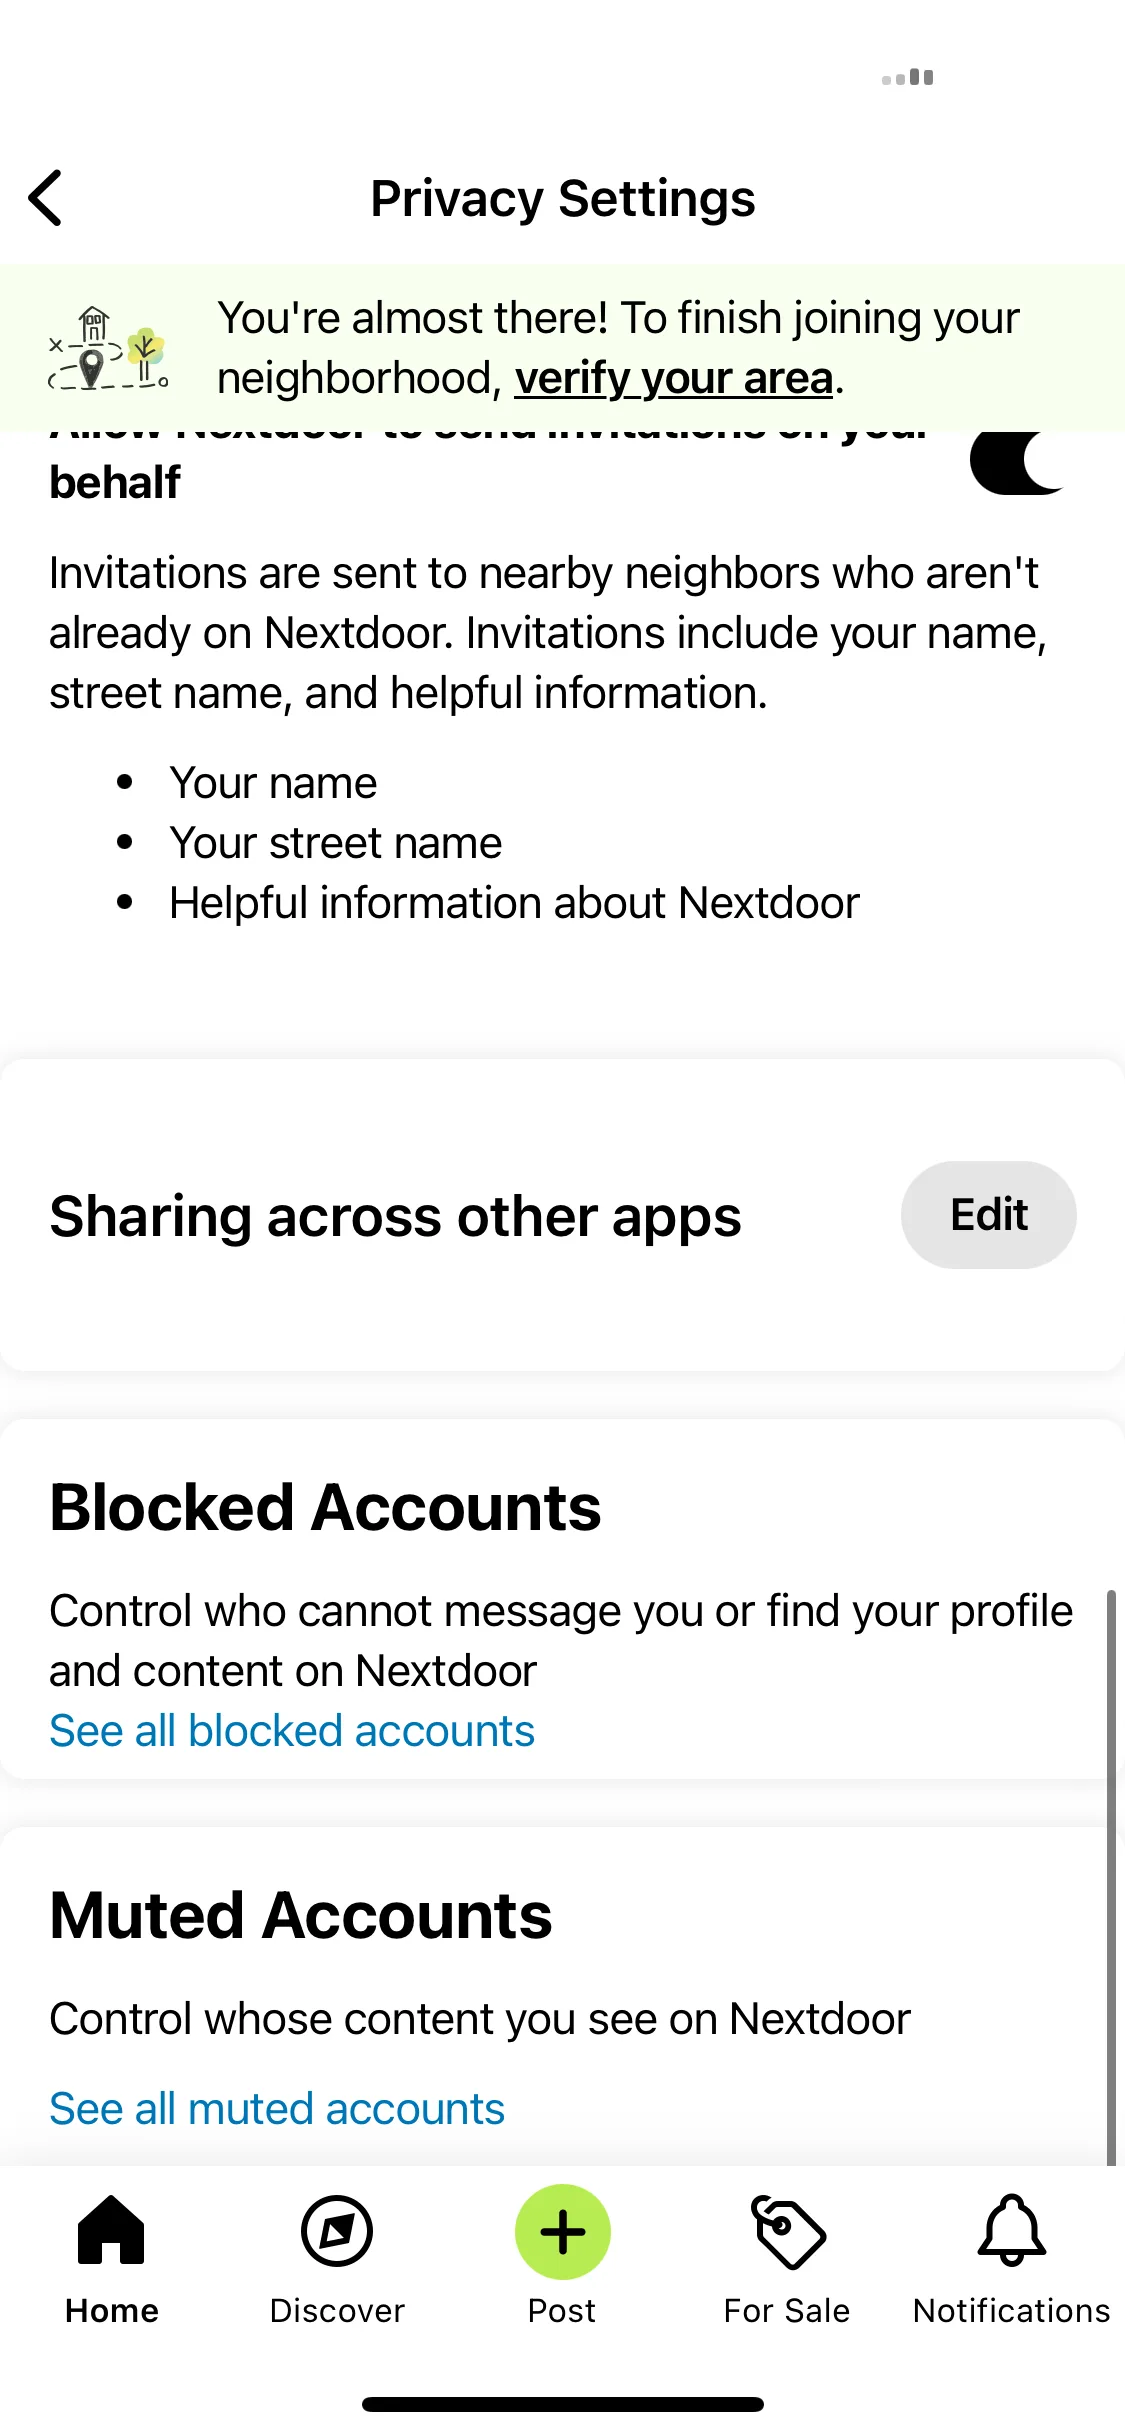Tap the Privacy Settings page title

click(x=563, y=198)
